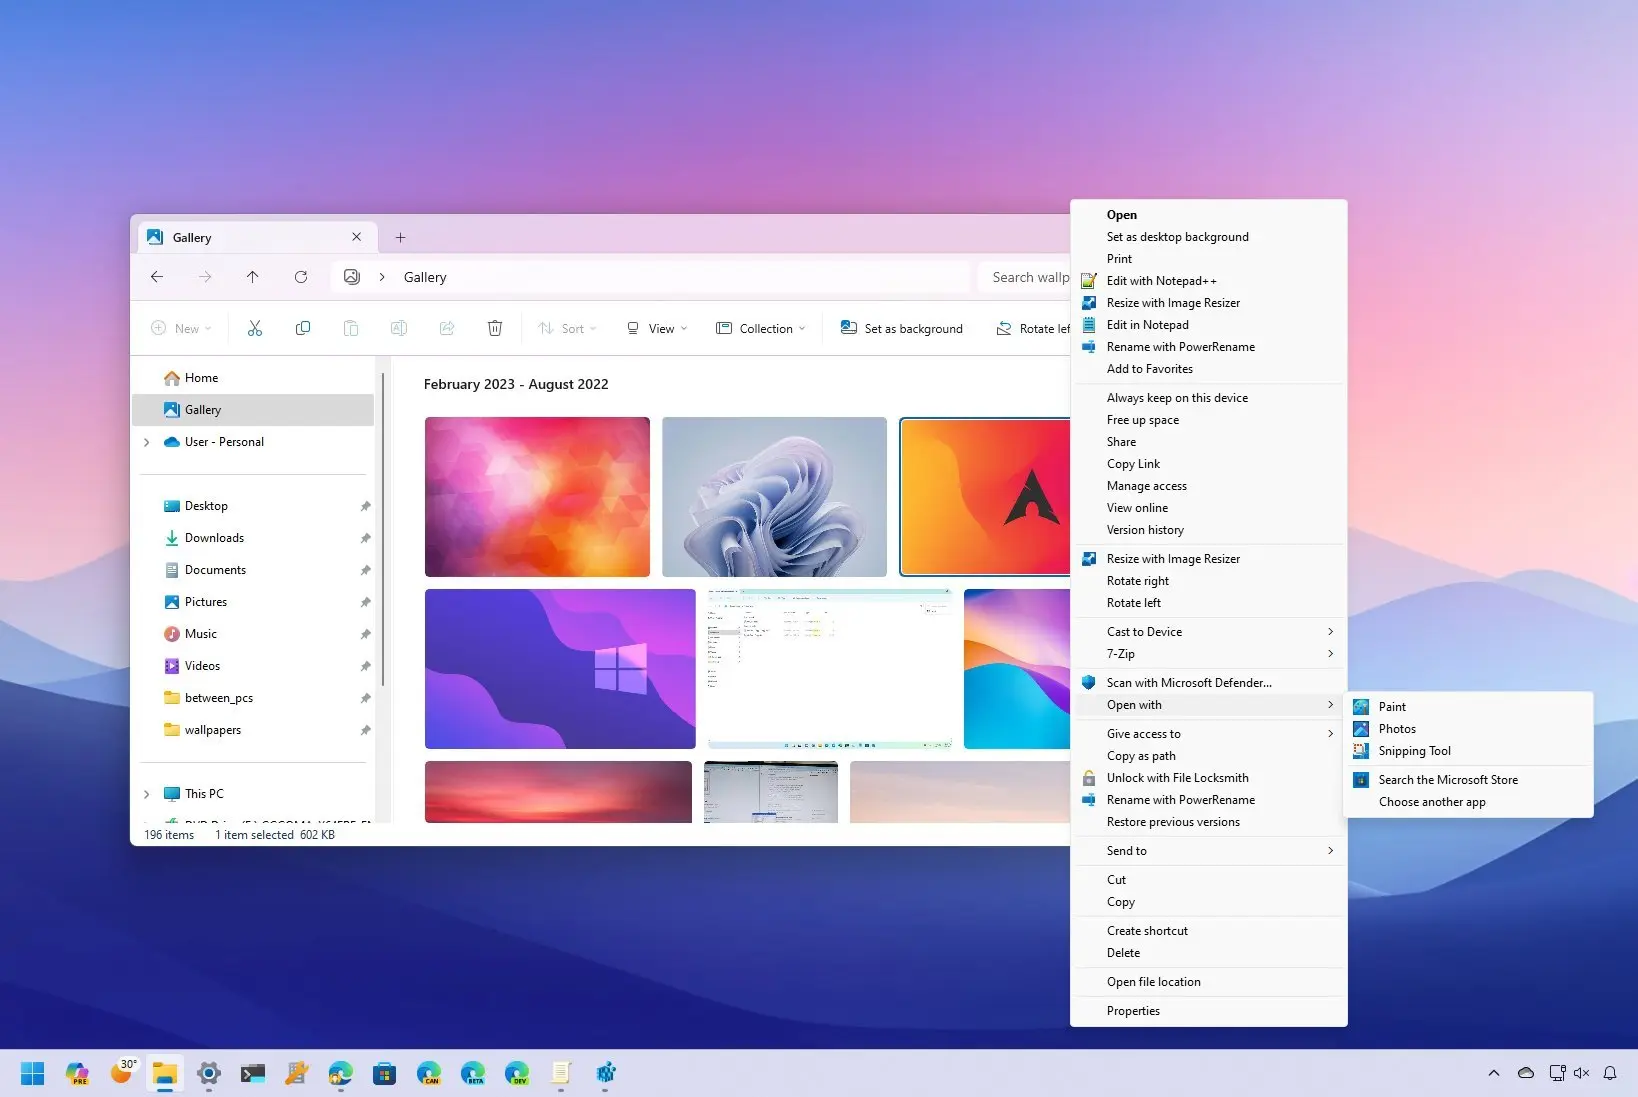The image size is (1638, 1097).
Task: Choose Paint in the Open with submenu
Action: click(x=1392, y=707)
